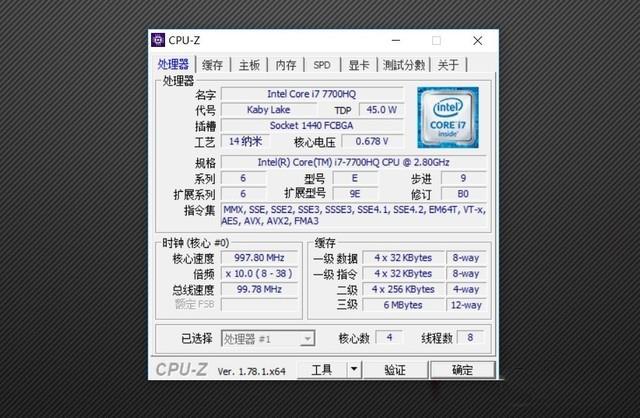Click the 14 纳米 process value
The image size is (640, 418).
point(245,141)
